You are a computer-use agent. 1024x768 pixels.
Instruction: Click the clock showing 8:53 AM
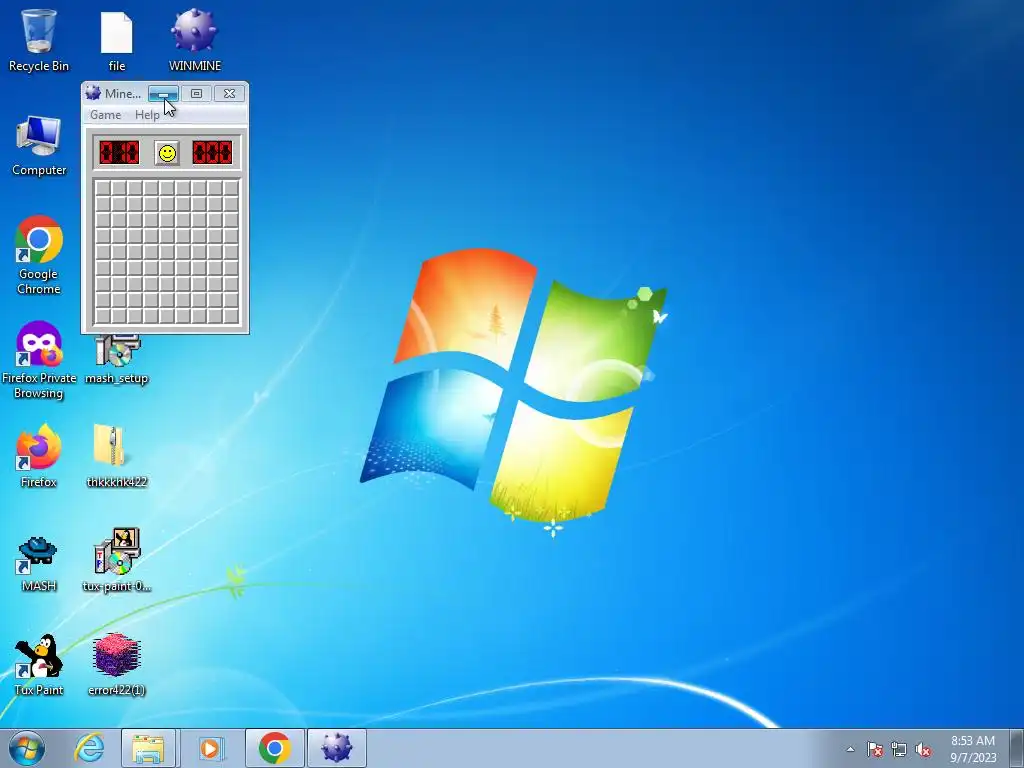coord(973,748)
